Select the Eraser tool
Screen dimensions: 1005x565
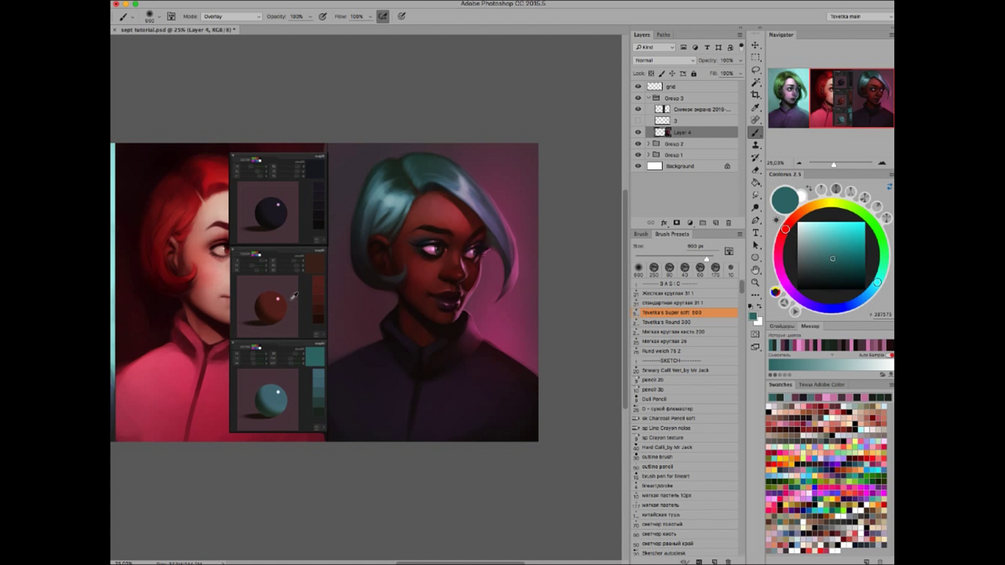point(756,170)
